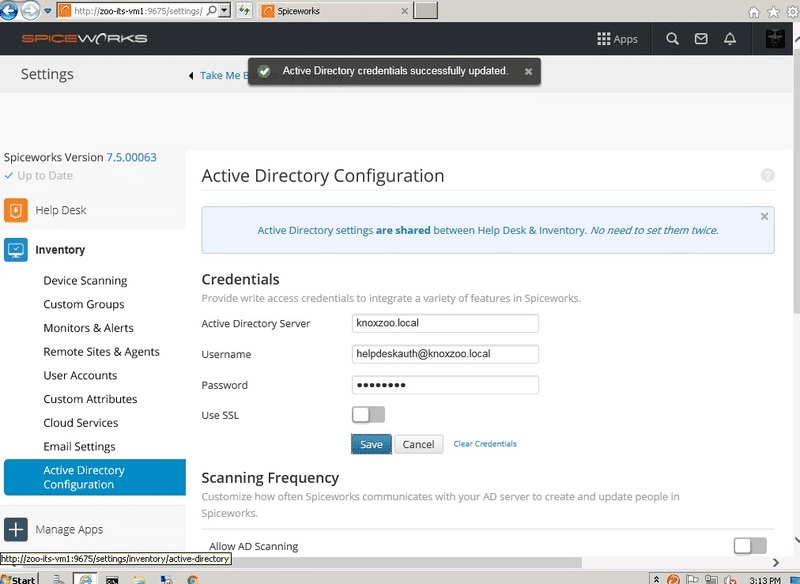The image size is (800, 584).
Task: Show hidden system tray icons
Action: [656, 579]
